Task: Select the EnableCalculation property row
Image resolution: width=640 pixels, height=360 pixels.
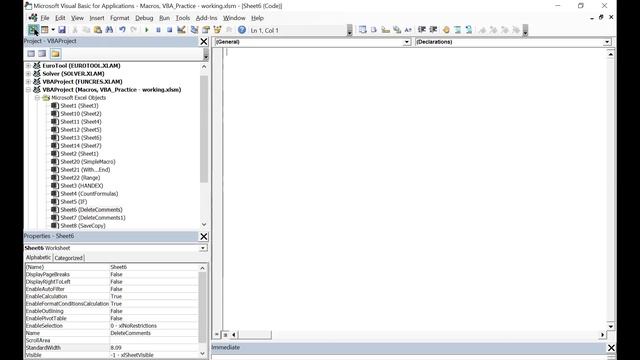Action: click(x=111, y=296)
